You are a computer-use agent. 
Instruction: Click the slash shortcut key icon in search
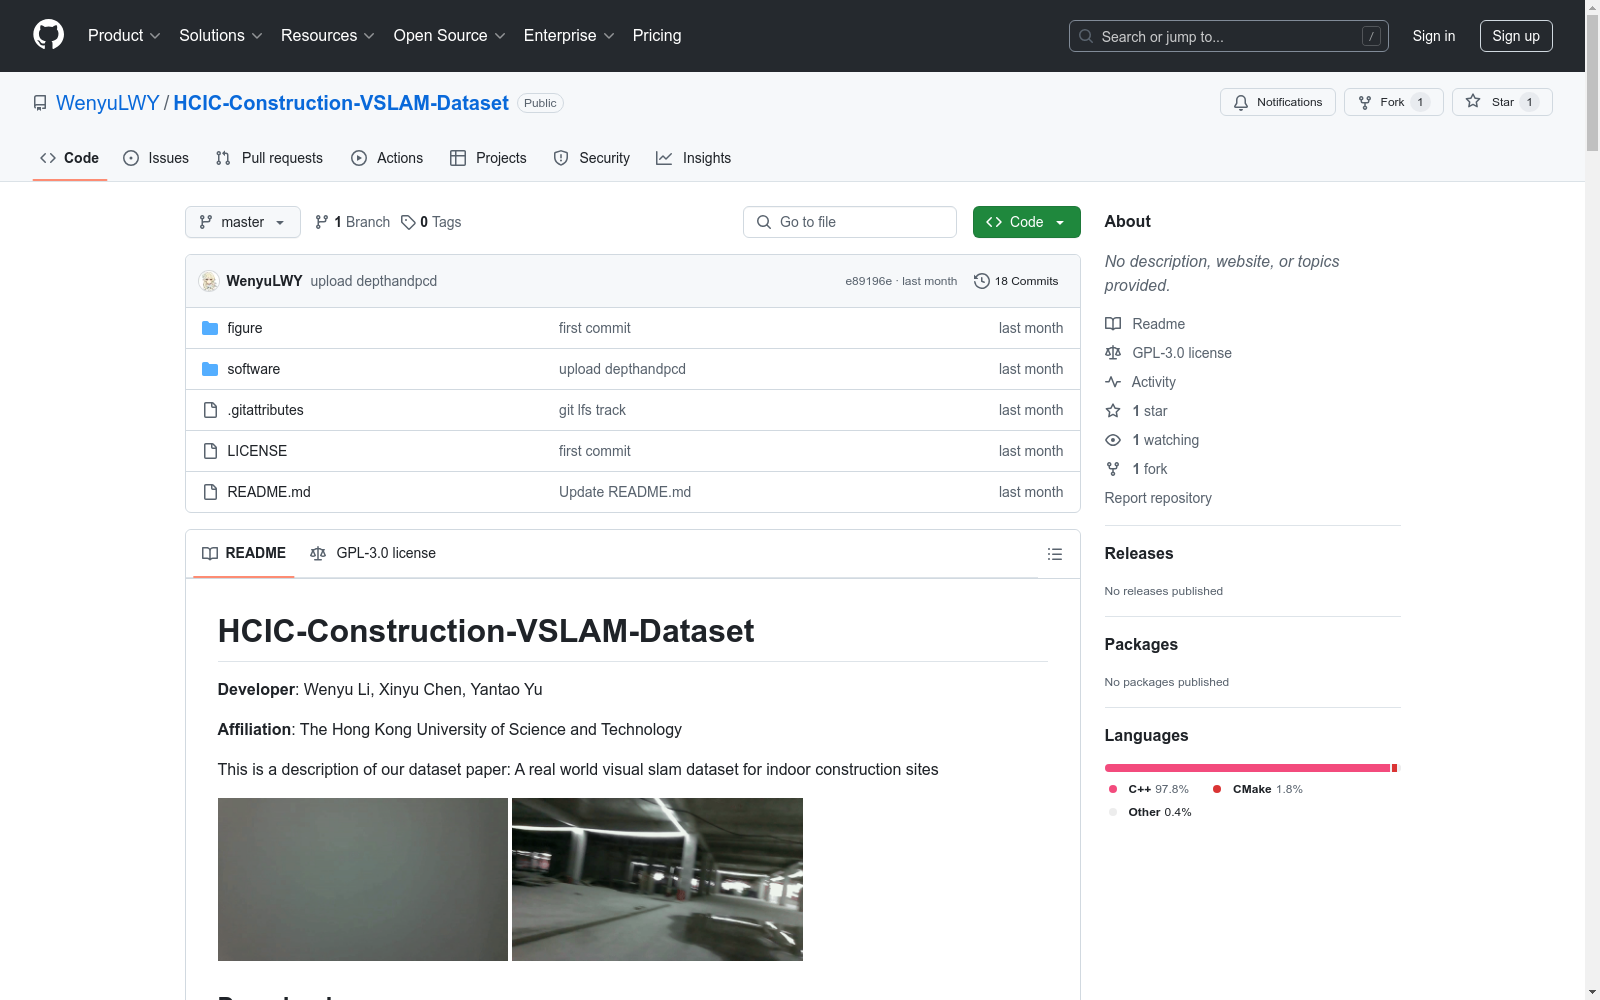(x=1371, y=36)
